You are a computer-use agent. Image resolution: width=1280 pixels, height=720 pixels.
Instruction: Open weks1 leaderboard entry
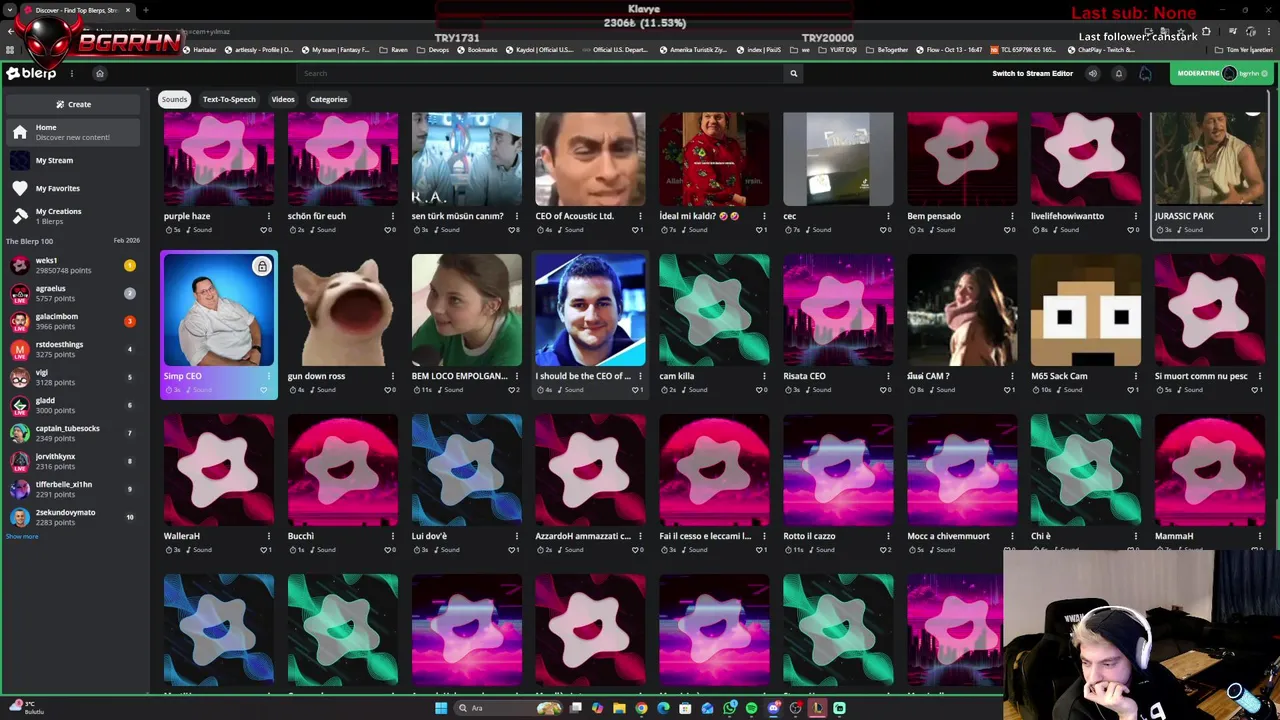(73, 265)
